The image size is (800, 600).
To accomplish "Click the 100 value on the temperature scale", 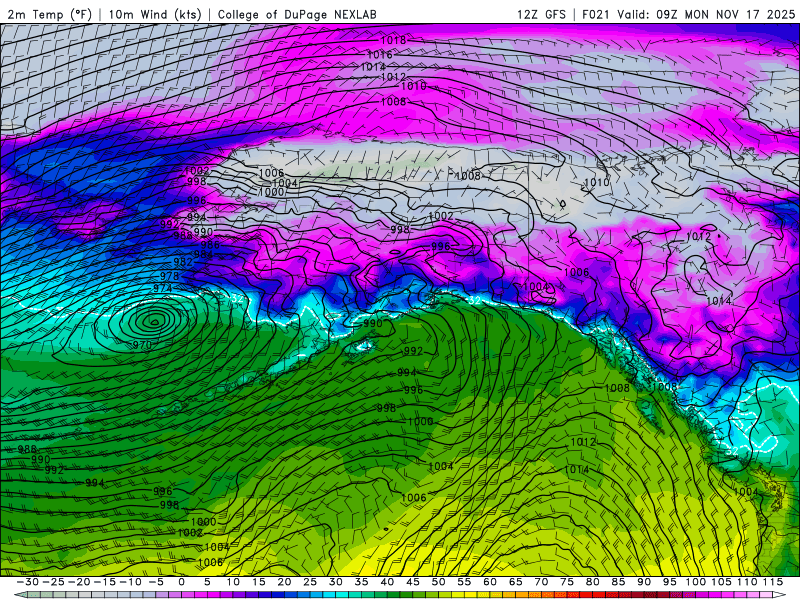I will tap(695, 582).
